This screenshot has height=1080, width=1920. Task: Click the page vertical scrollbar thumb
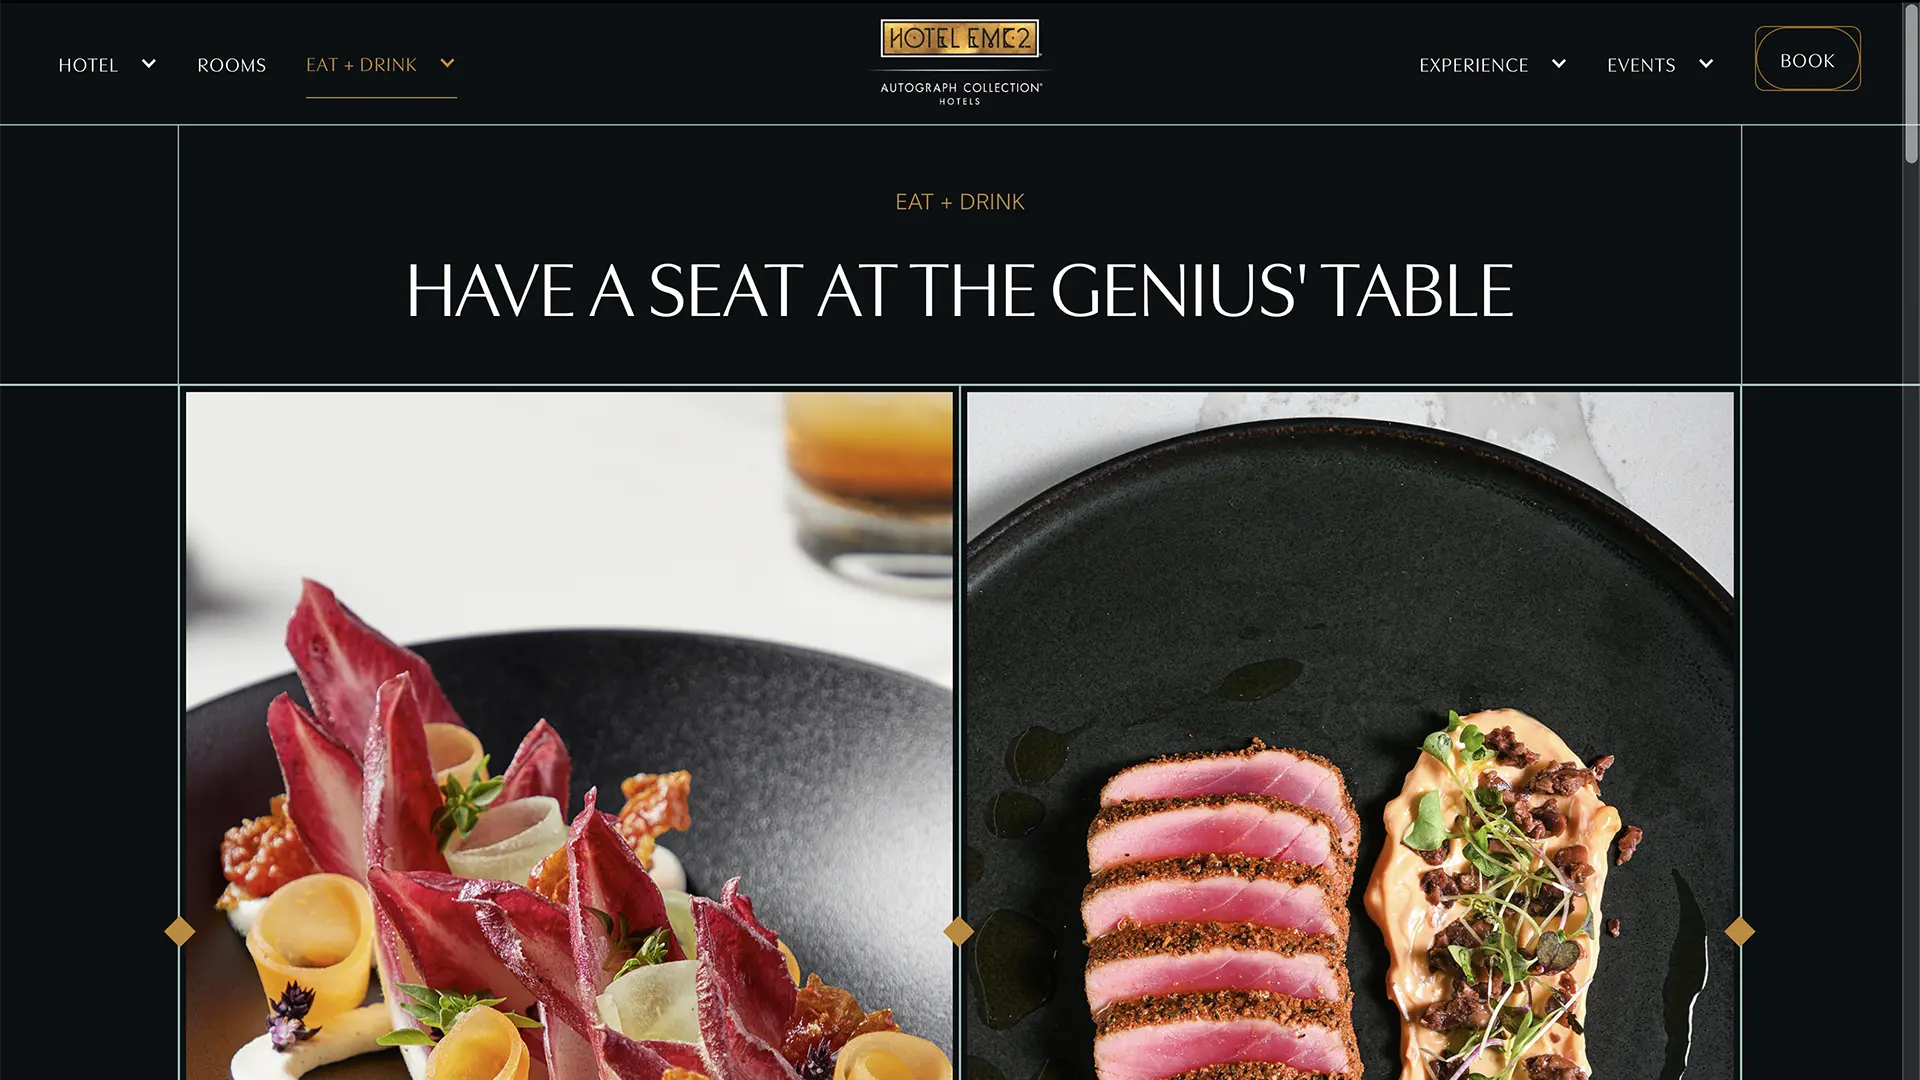coord(1911,83)
